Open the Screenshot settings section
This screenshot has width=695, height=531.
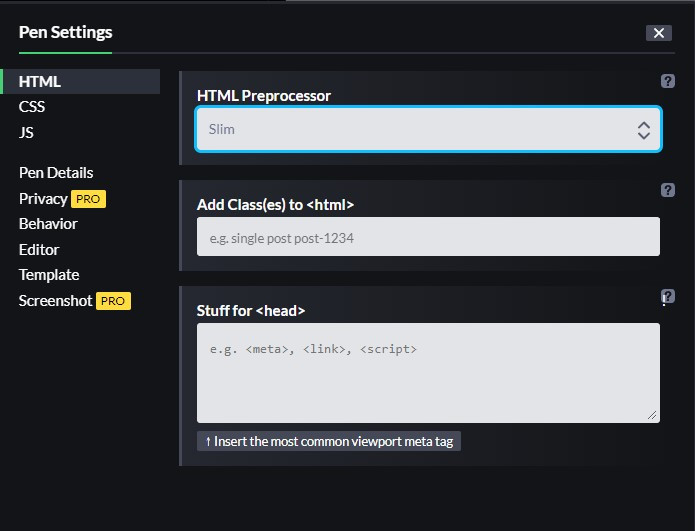pyautogui.click(x=56, y=300)
